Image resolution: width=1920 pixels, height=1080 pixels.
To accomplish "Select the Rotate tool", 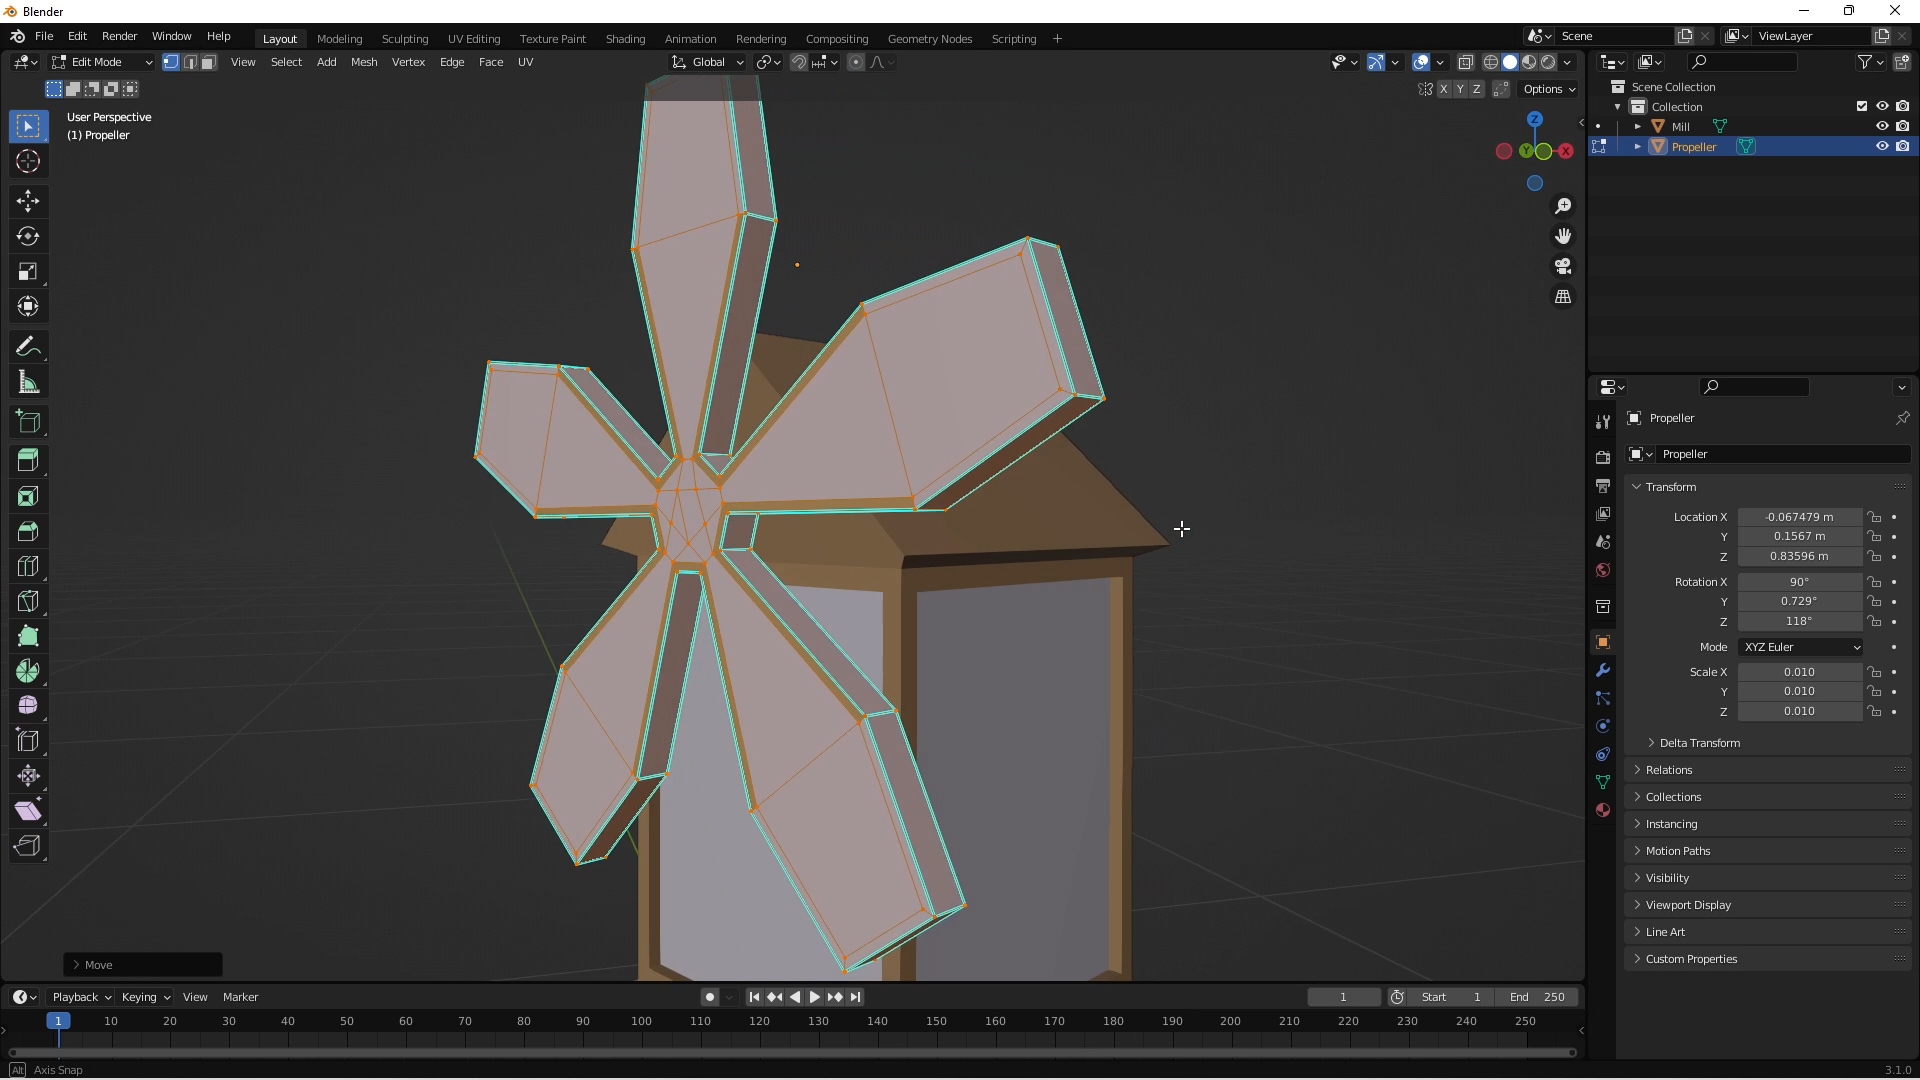I will coord(28,236).
